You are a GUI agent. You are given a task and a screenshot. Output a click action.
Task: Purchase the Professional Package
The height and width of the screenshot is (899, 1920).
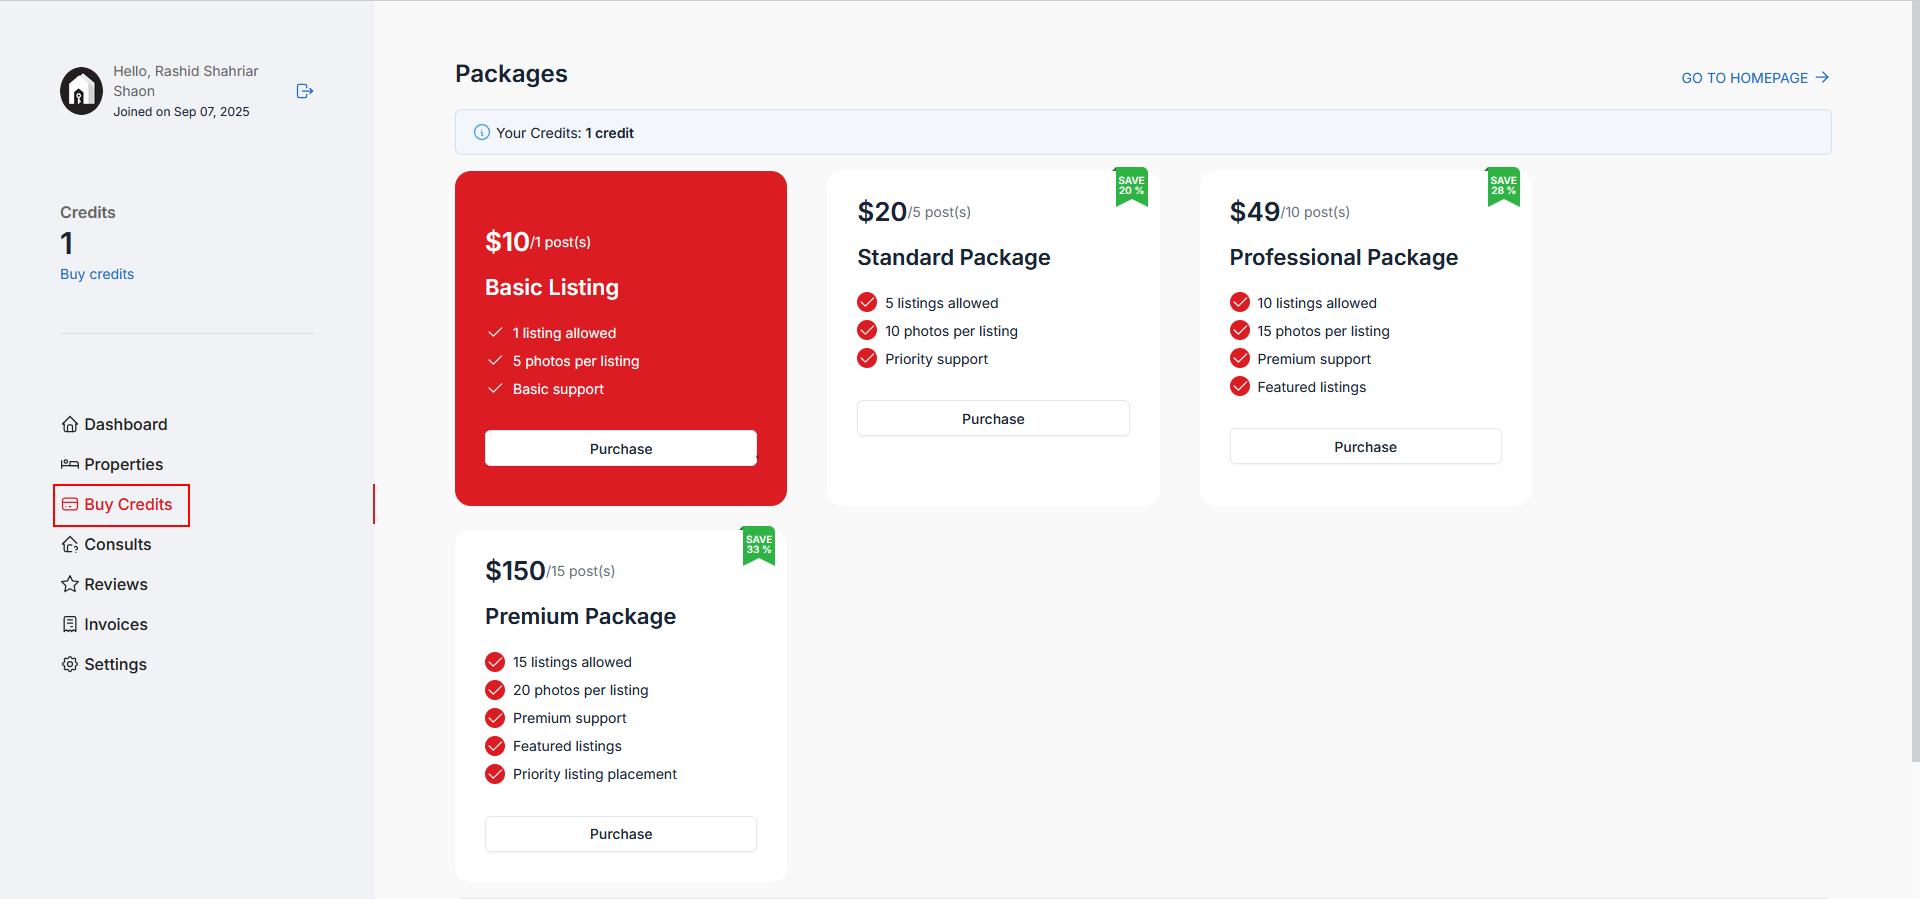pyautogui.click(x=1366, y=446)
